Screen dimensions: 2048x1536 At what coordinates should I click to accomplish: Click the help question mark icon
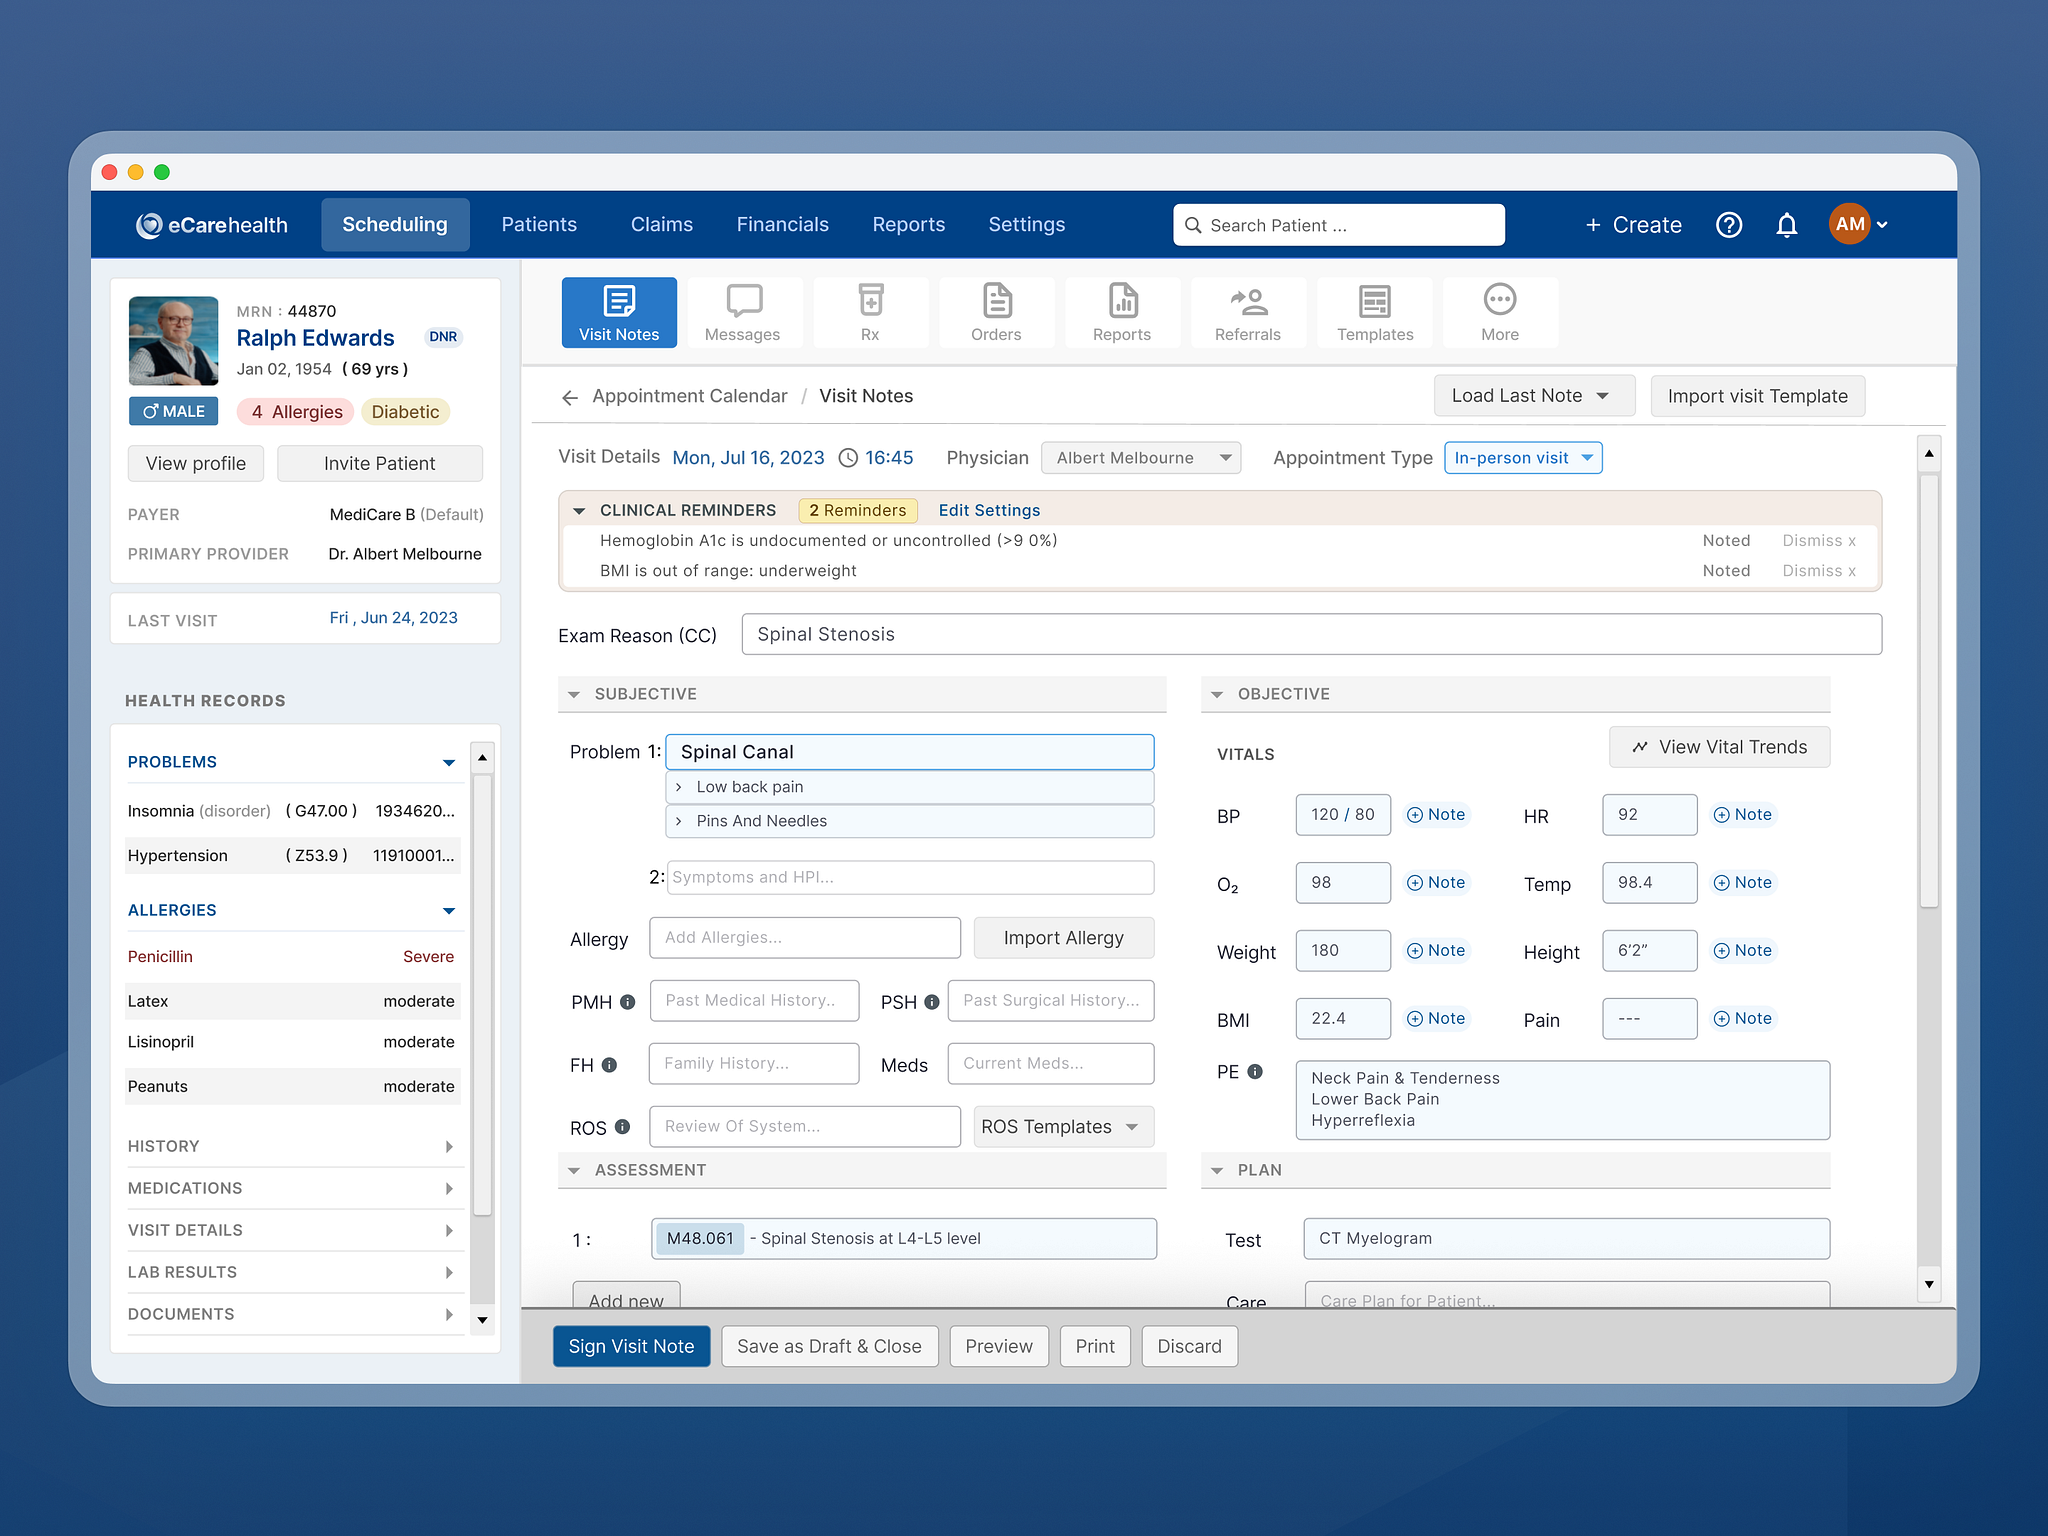[x=1729, y=224]
